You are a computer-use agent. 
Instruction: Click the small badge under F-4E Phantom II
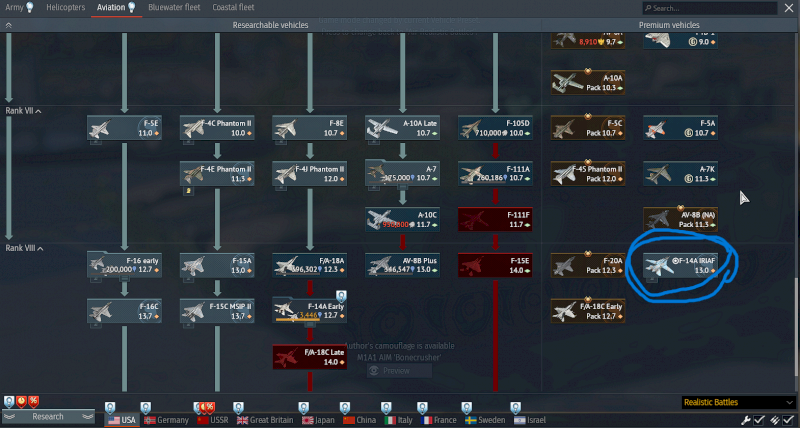pyautogui.click(x=188, y=190)
